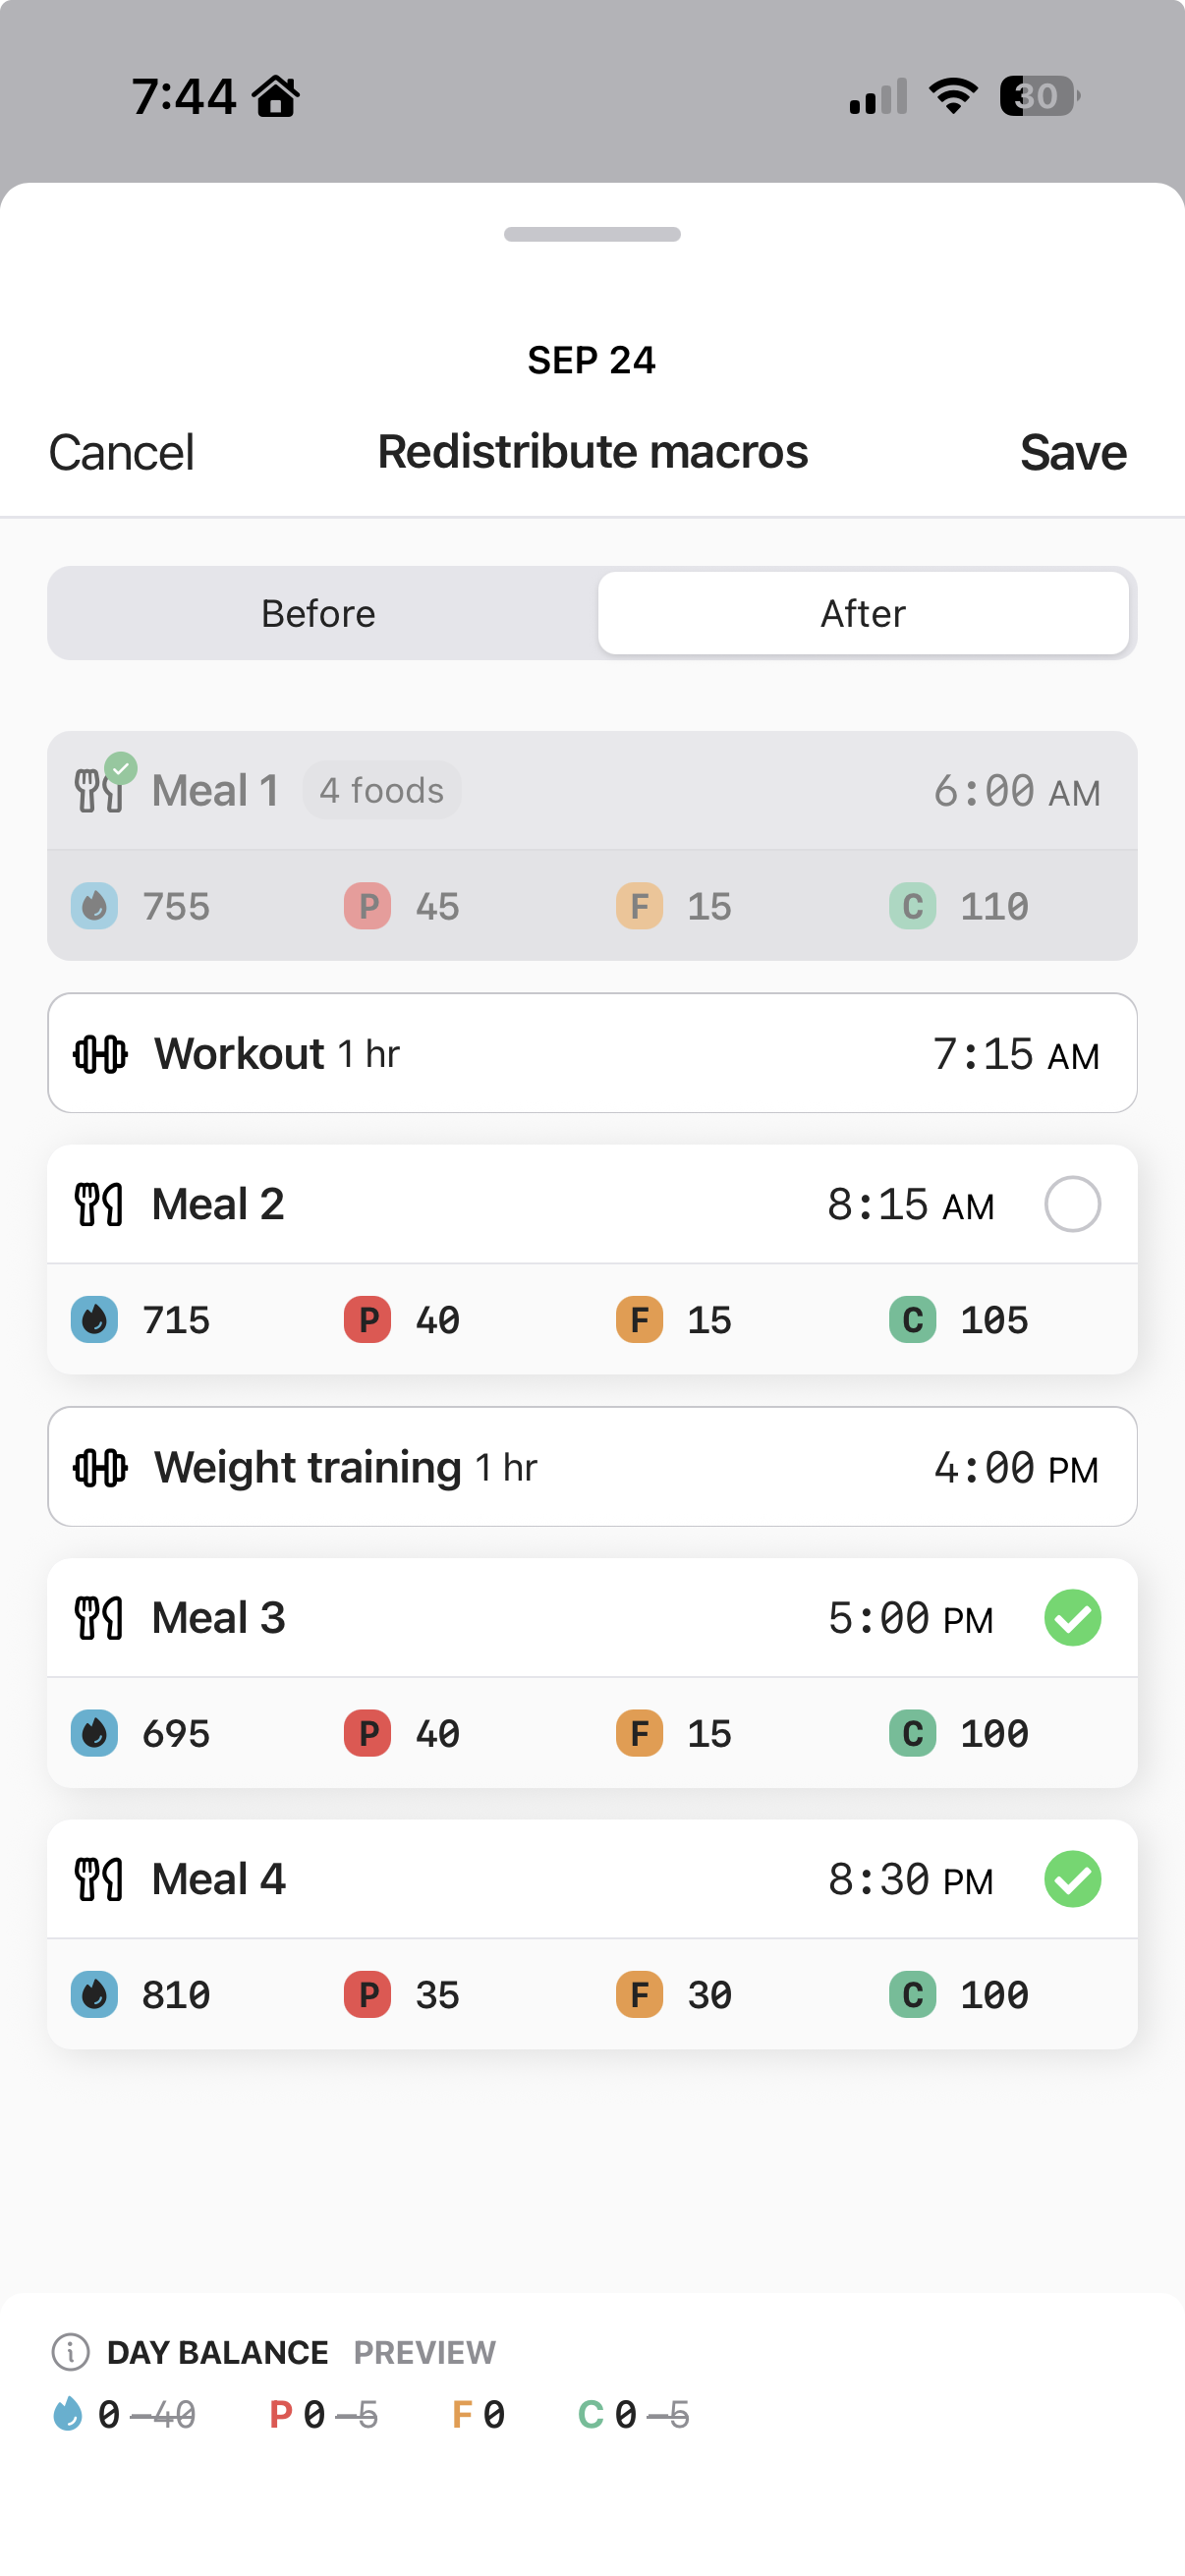Viewport: 1185px width, 2576px height.
Task: Tap the Meal 1 utensils icon
Action: (x=100, y=790)
